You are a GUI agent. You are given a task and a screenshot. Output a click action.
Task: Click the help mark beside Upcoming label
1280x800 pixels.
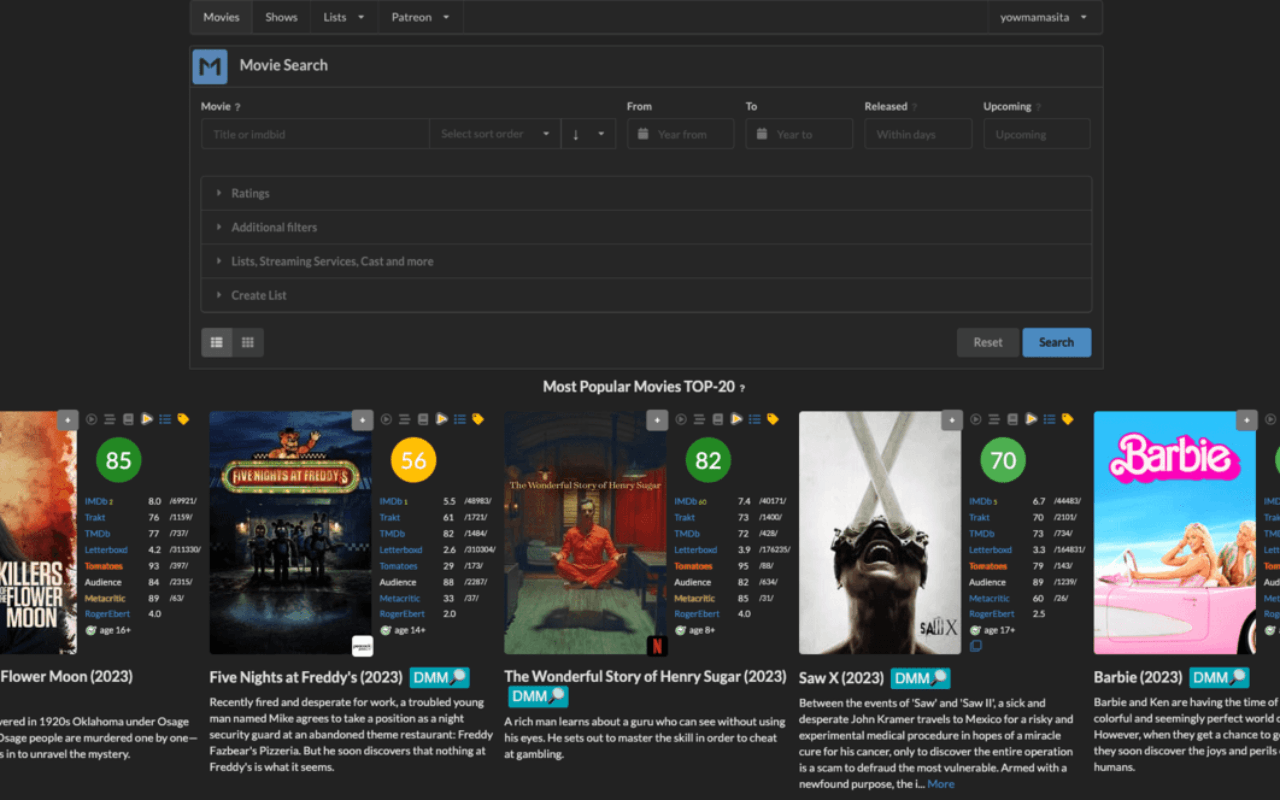(x=1038, y=107)
